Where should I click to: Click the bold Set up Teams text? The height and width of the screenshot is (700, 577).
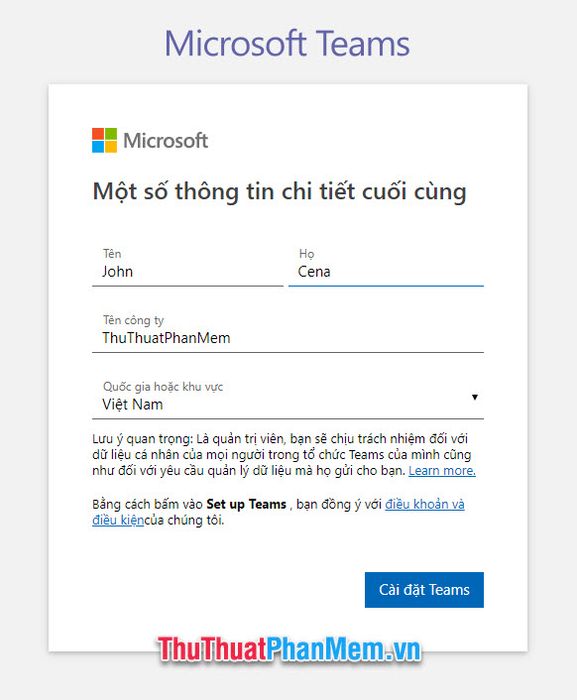coord(246,504)
